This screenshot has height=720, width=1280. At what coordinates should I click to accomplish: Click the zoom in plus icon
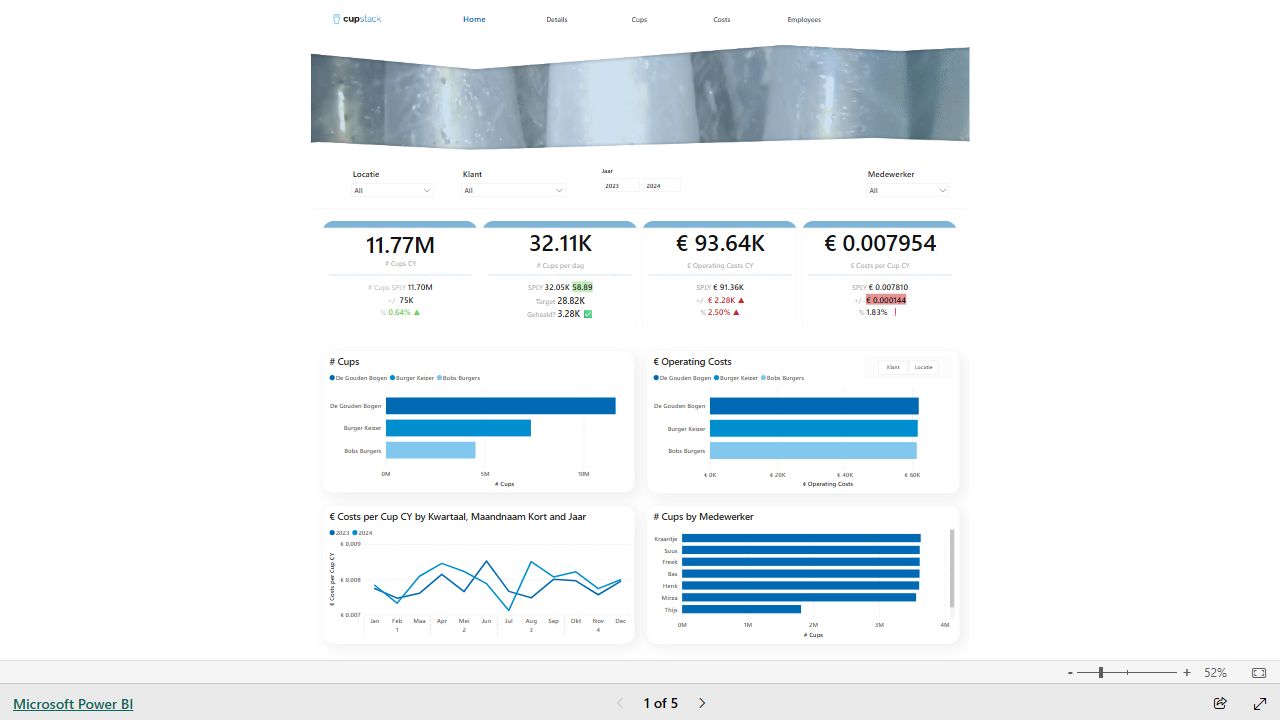[1187, 673]
